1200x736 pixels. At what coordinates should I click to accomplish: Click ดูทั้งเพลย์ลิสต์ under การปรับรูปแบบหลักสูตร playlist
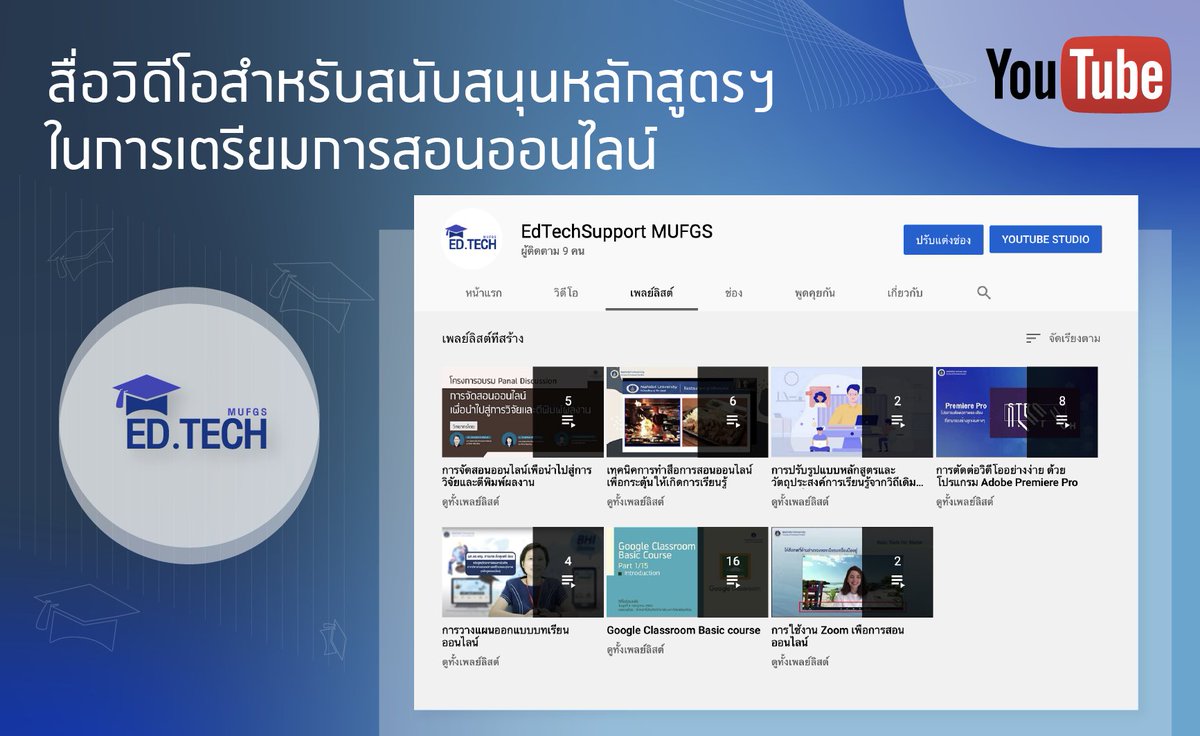800,502
